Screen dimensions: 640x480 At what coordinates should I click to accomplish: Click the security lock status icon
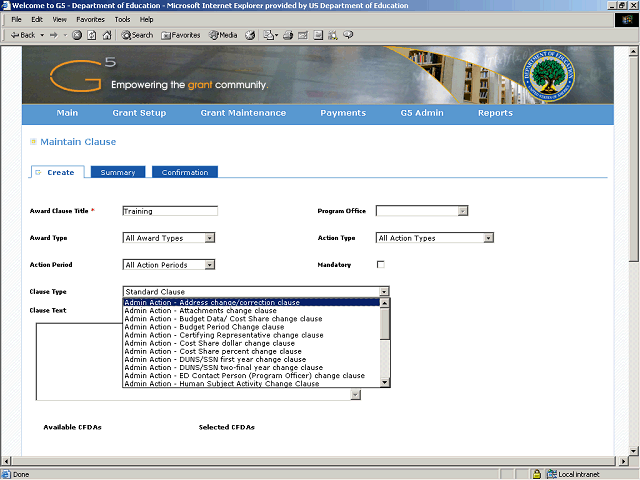point(537,474)
